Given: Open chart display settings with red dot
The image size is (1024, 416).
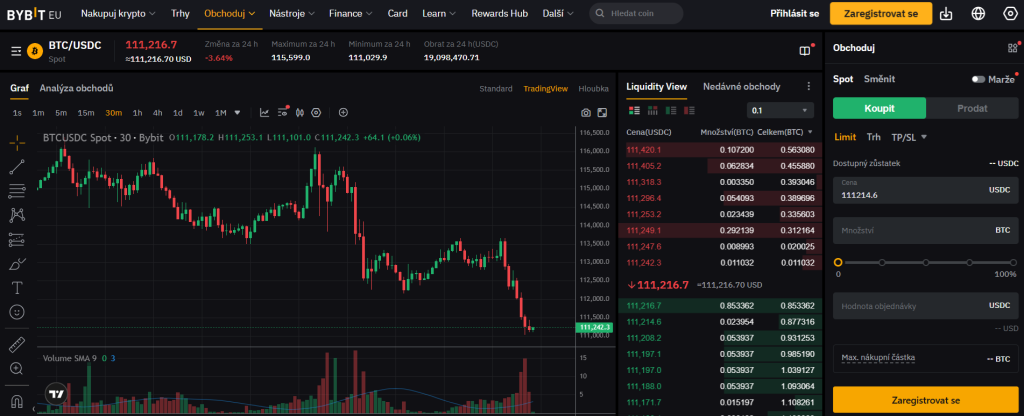Looking at the screenshot, I should [283, 112].
